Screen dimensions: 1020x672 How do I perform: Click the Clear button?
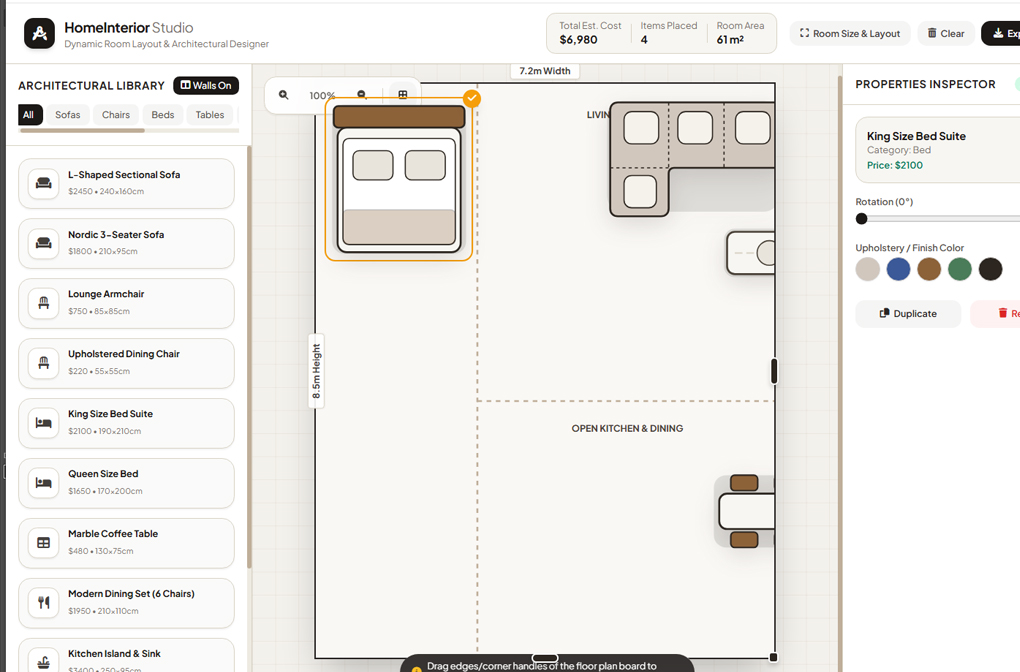[x=946, y=33]
